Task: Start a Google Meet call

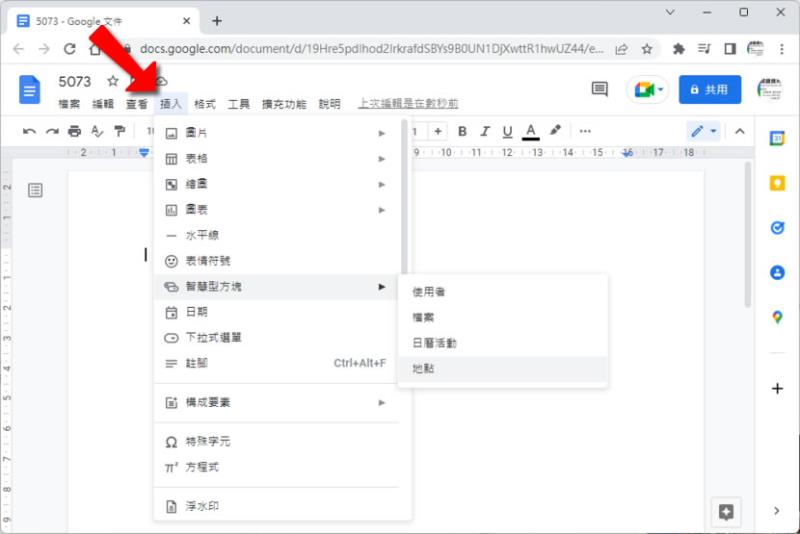Action: [x=647, y=90]
